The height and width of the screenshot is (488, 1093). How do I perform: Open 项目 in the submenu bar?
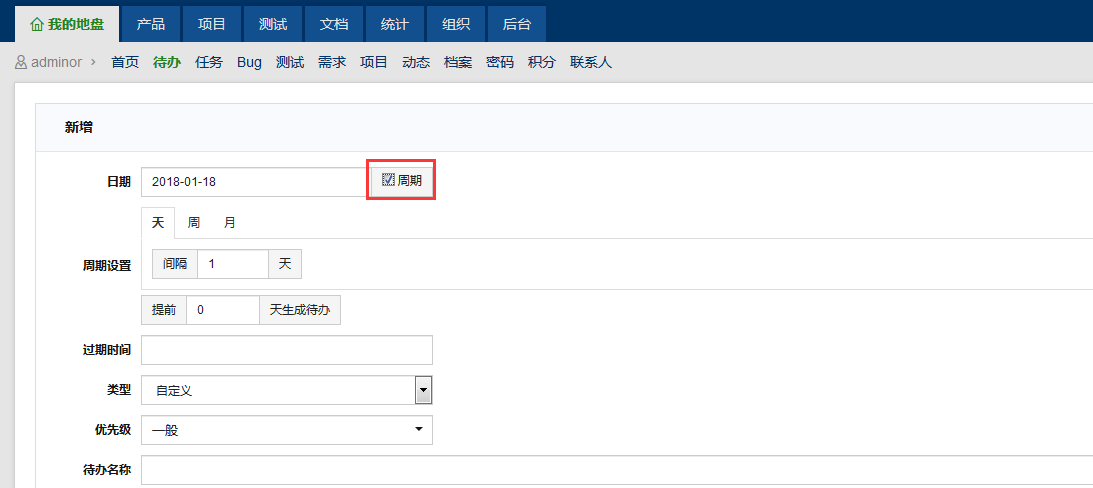[374, 63]
